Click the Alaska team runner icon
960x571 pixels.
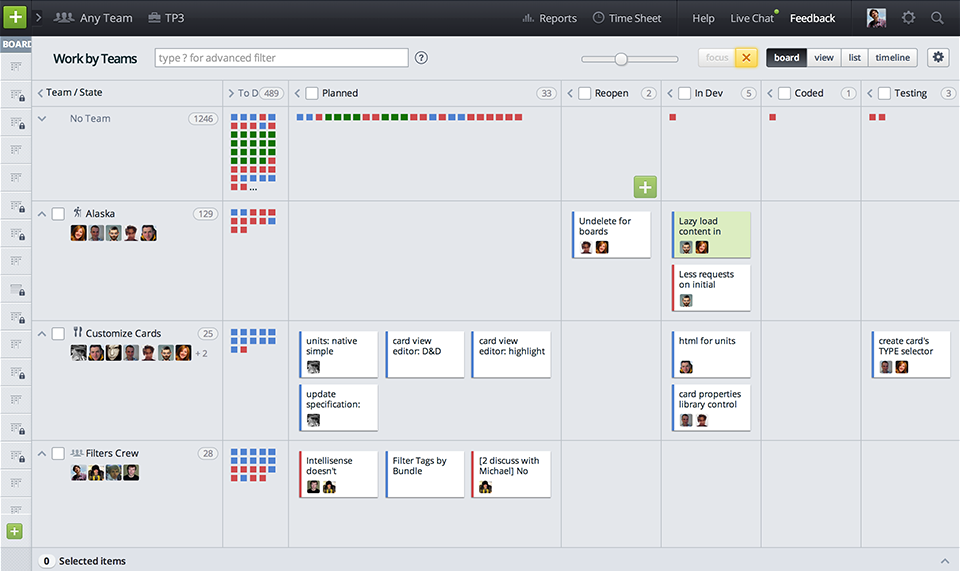[77, 212]
